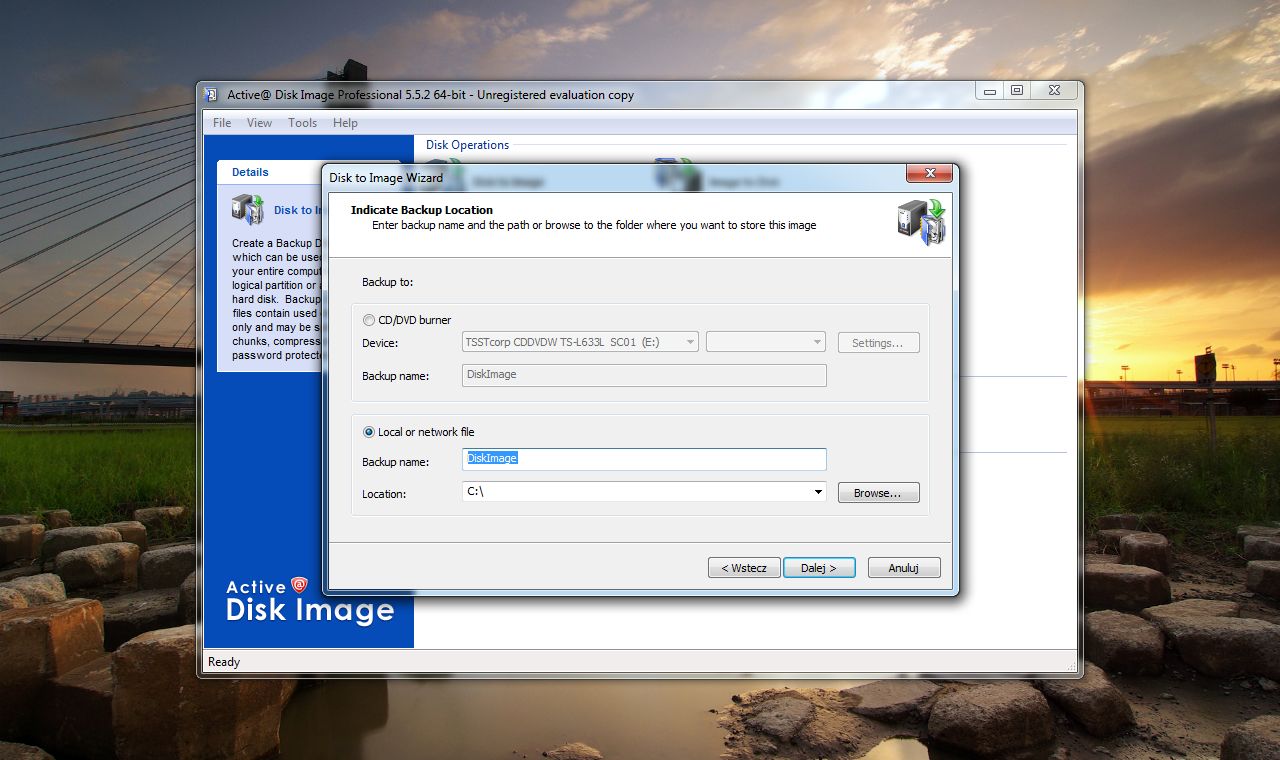The width and height of the screenshot is (1280, 760).
Task: Click the Details tab in the sidebar
Action: tap(250, 172)
